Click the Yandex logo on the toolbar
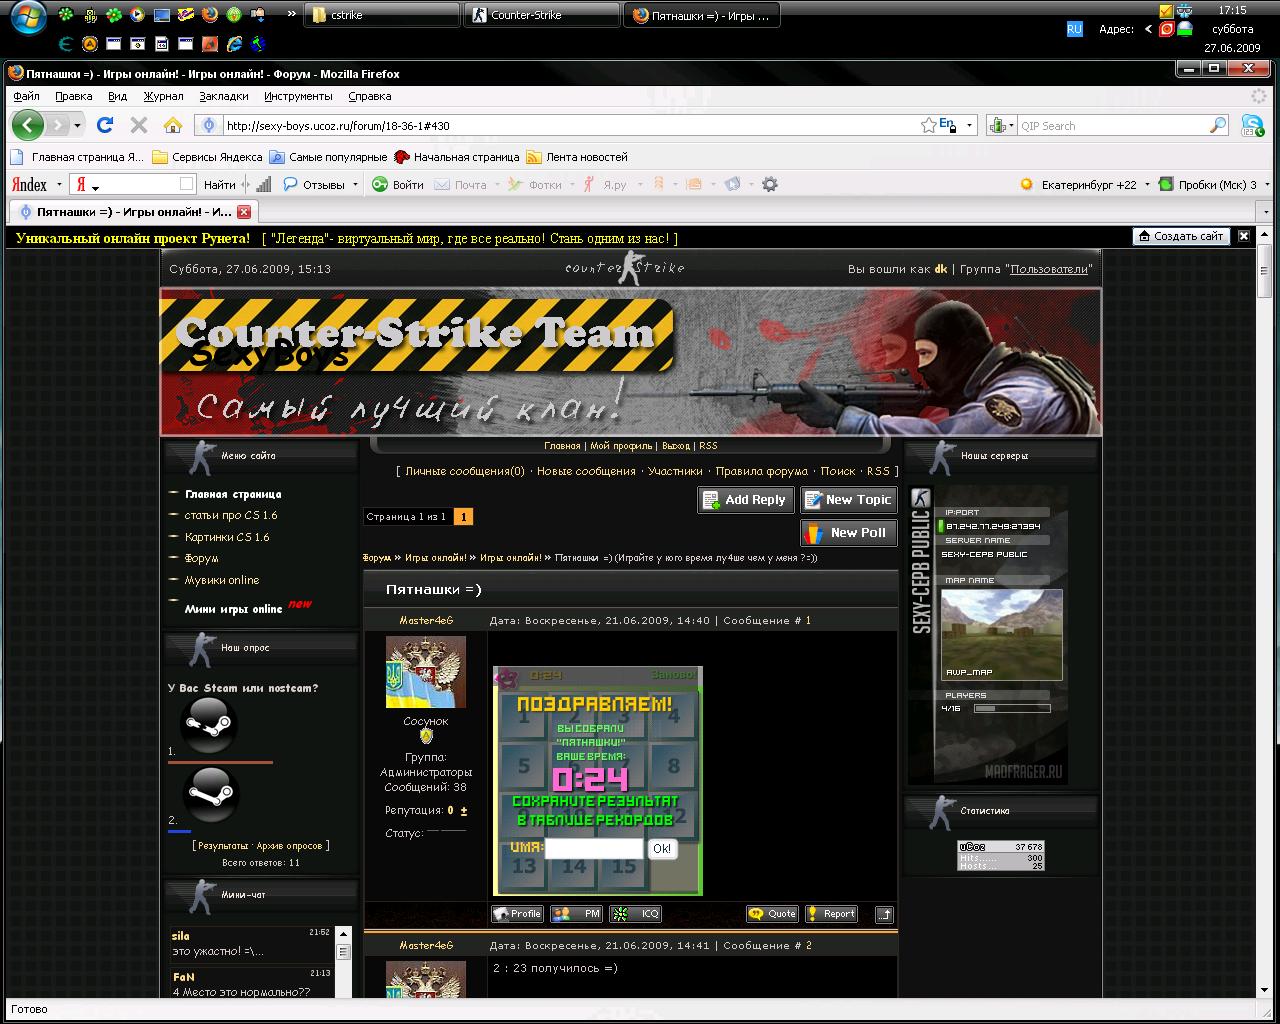The image size is (1280, 1024). (29, 184)
